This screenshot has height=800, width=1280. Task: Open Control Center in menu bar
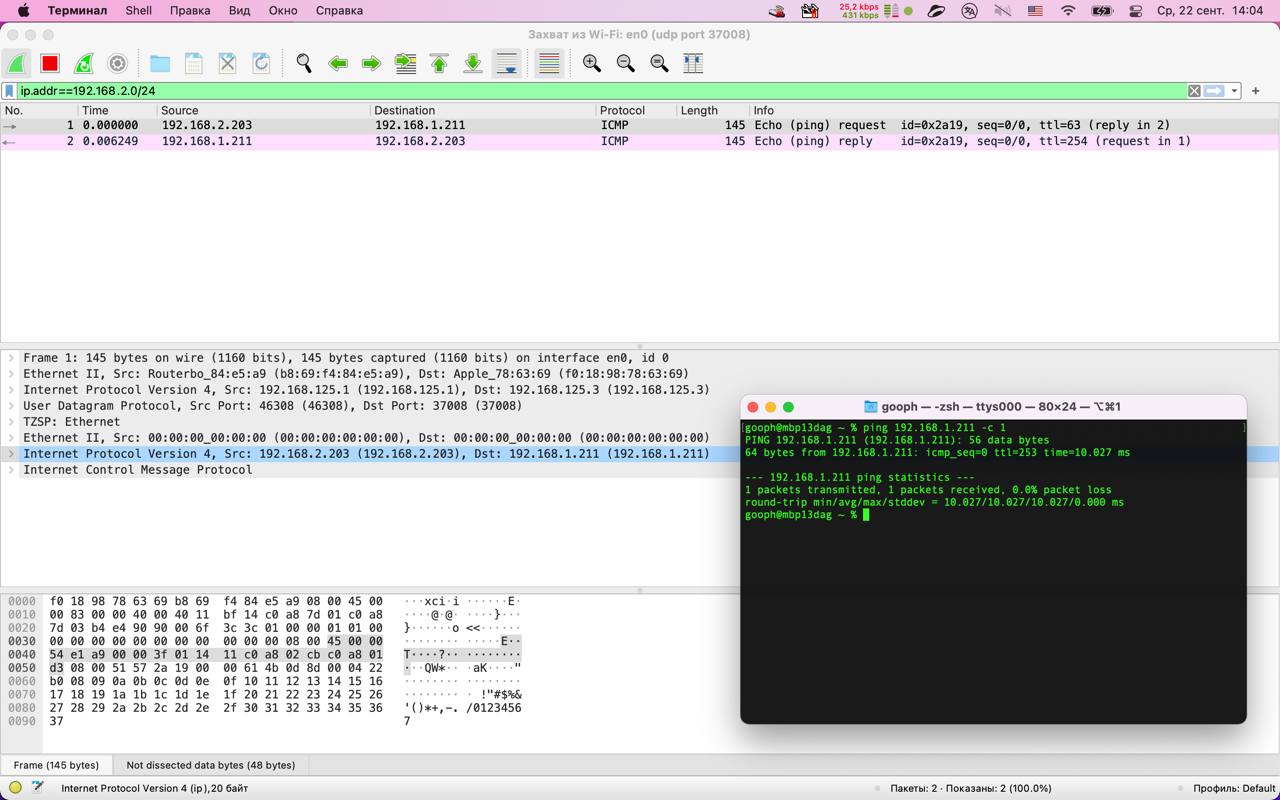click(x=1135, y=11)
